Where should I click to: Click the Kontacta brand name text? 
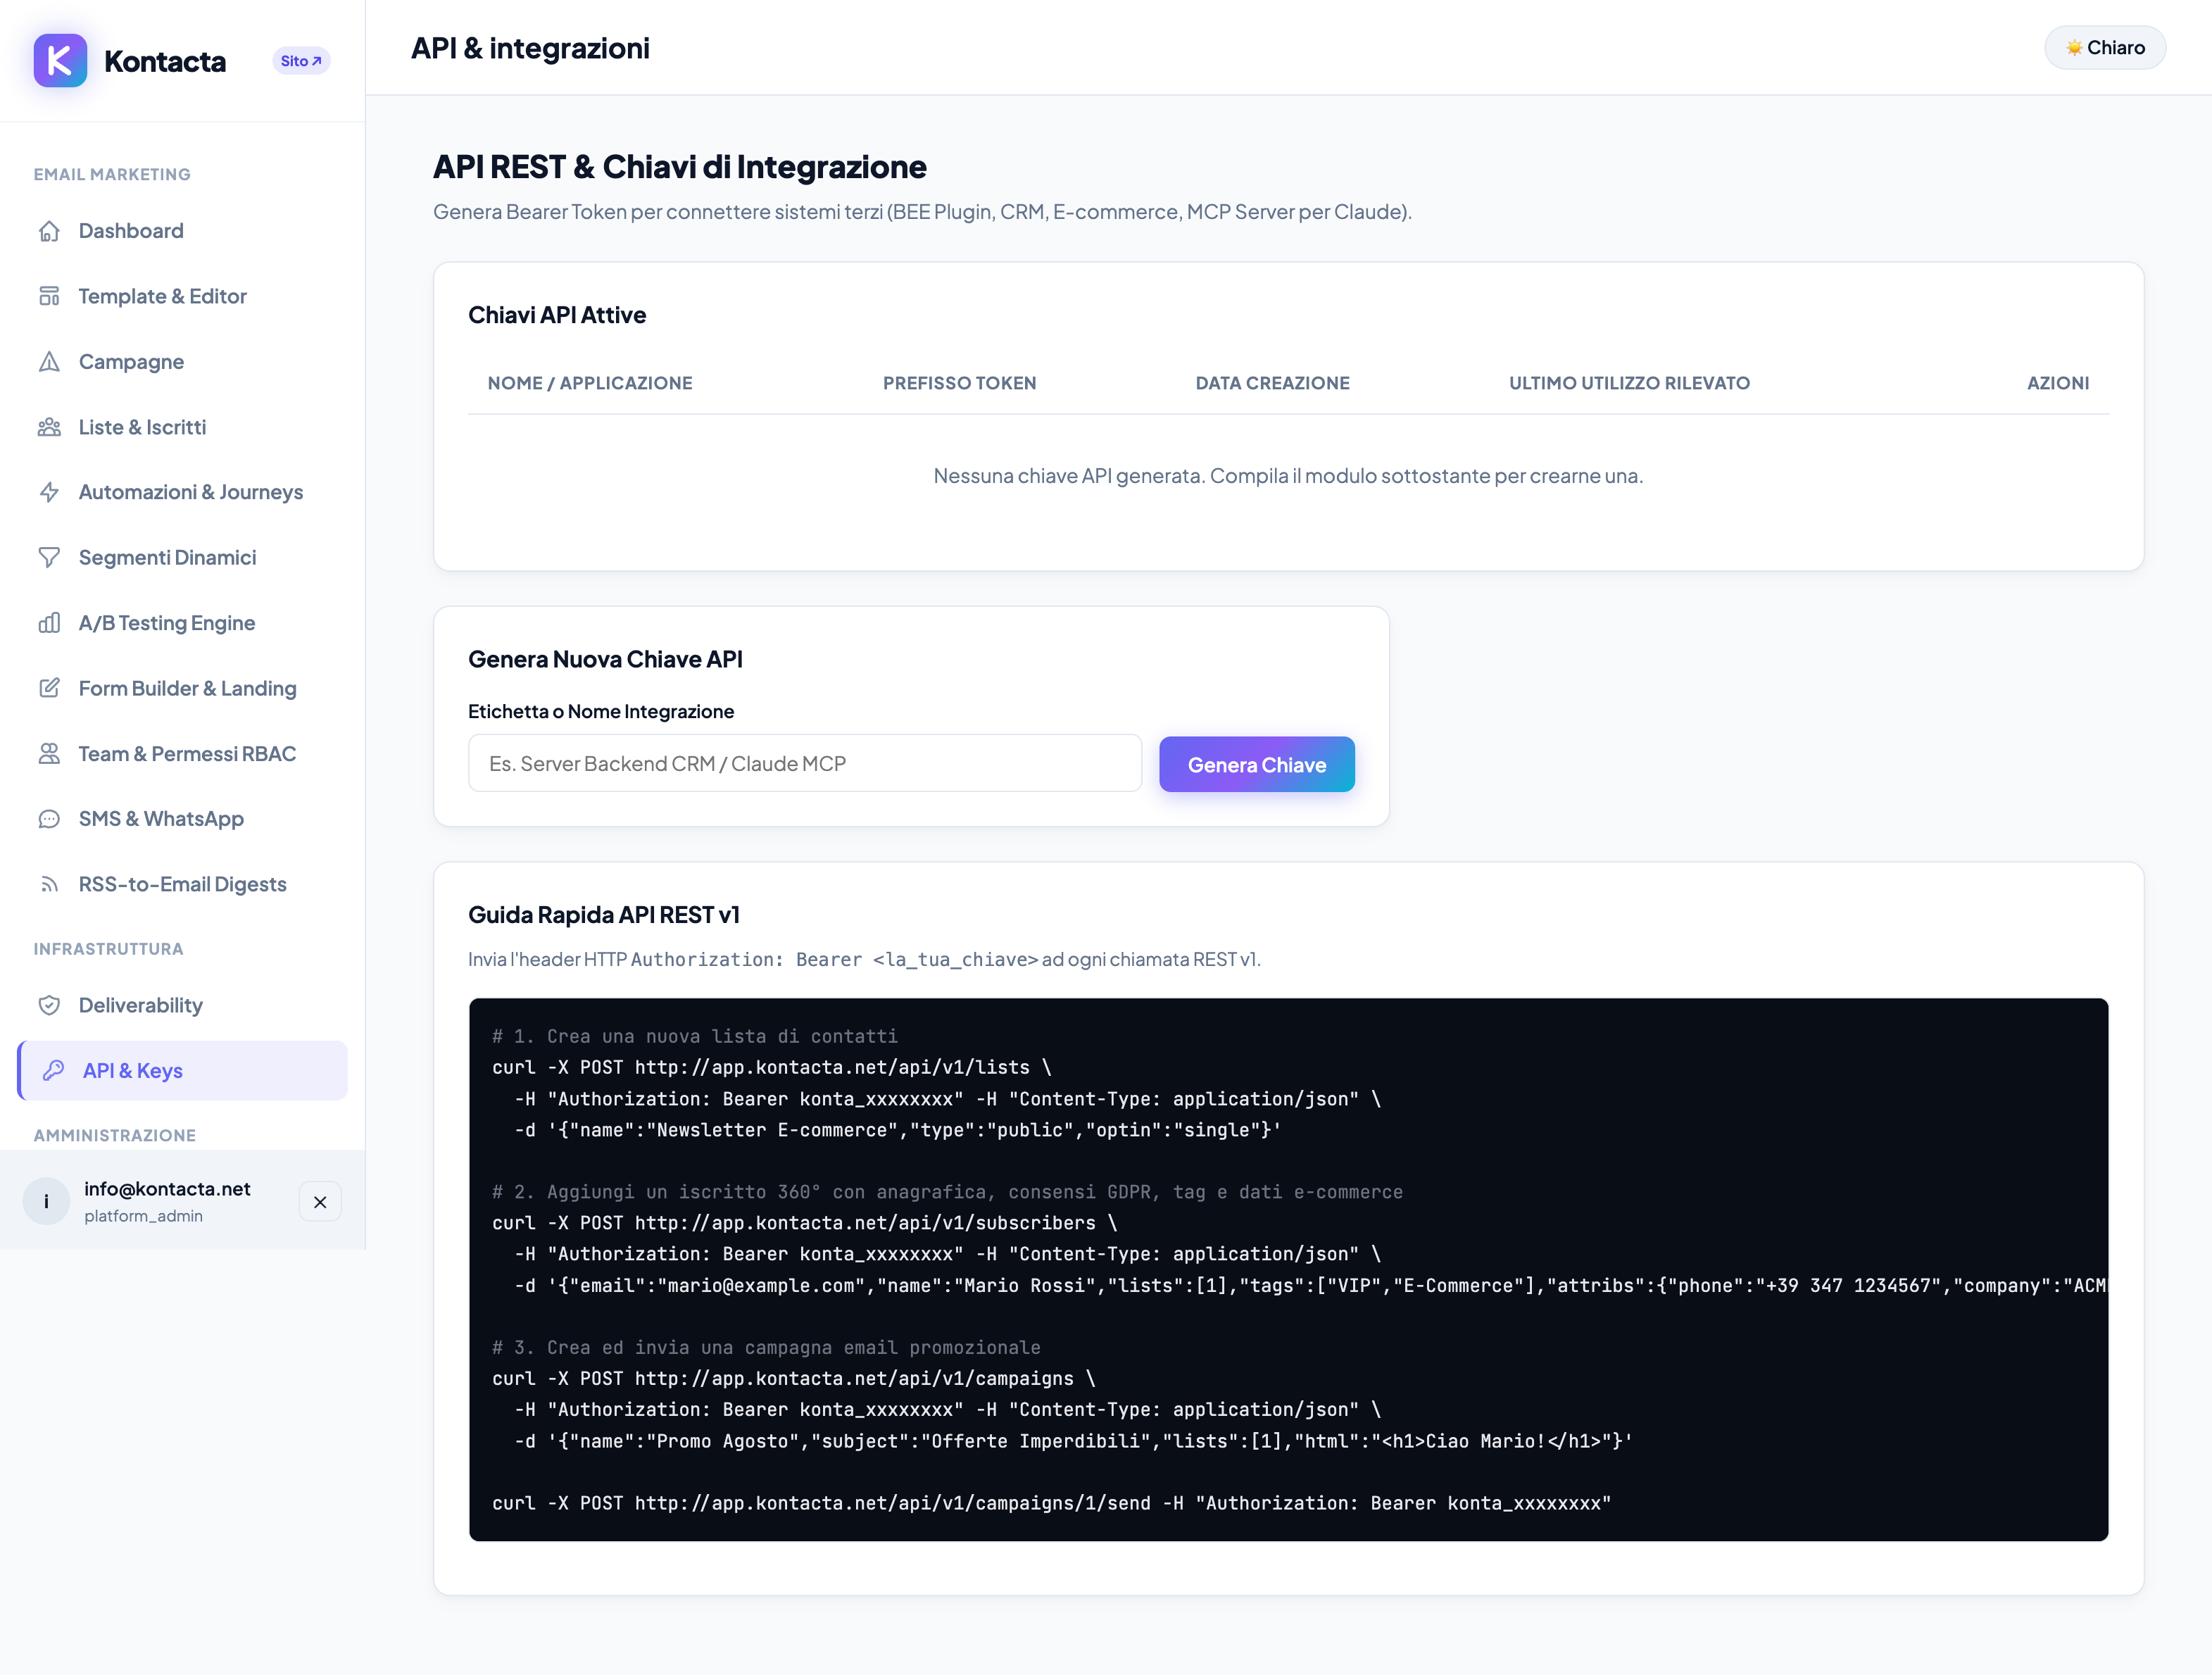(165, 62)
